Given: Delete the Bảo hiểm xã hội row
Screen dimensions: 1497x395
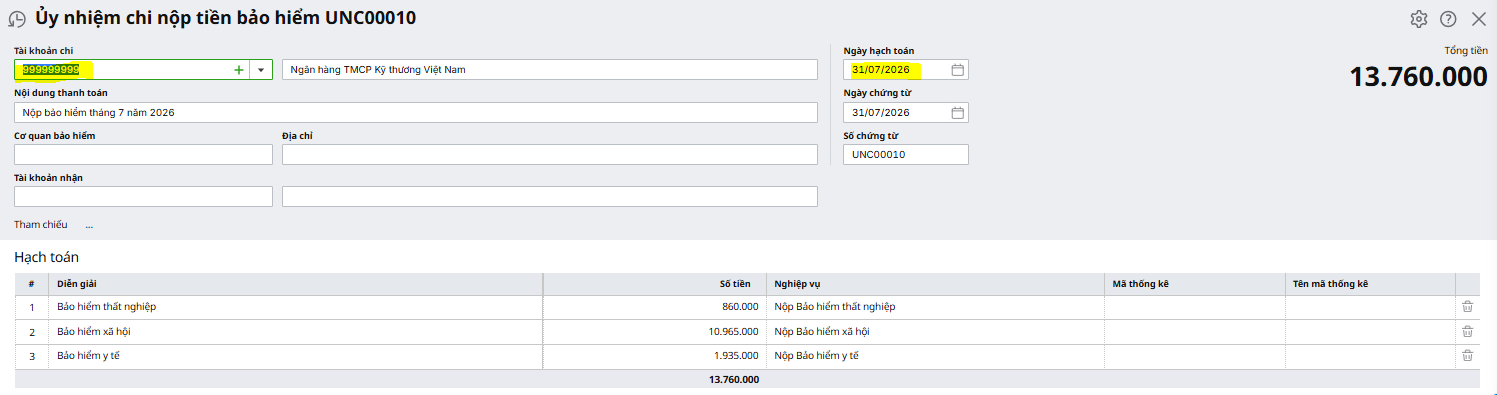Looking at the screenshot, I should [x=1467, y=332].
